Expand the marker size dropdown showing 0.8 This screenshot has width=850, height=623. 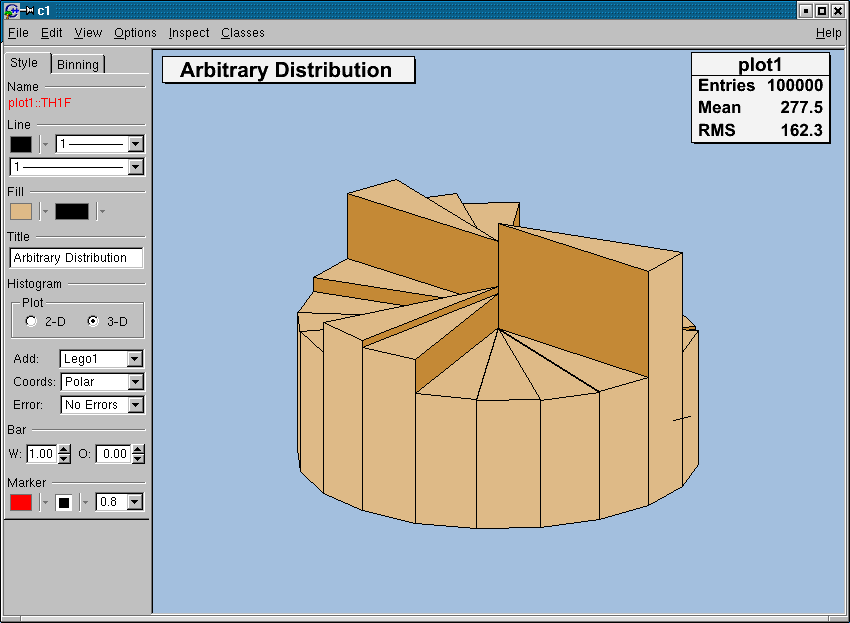[x=135, y=503]
